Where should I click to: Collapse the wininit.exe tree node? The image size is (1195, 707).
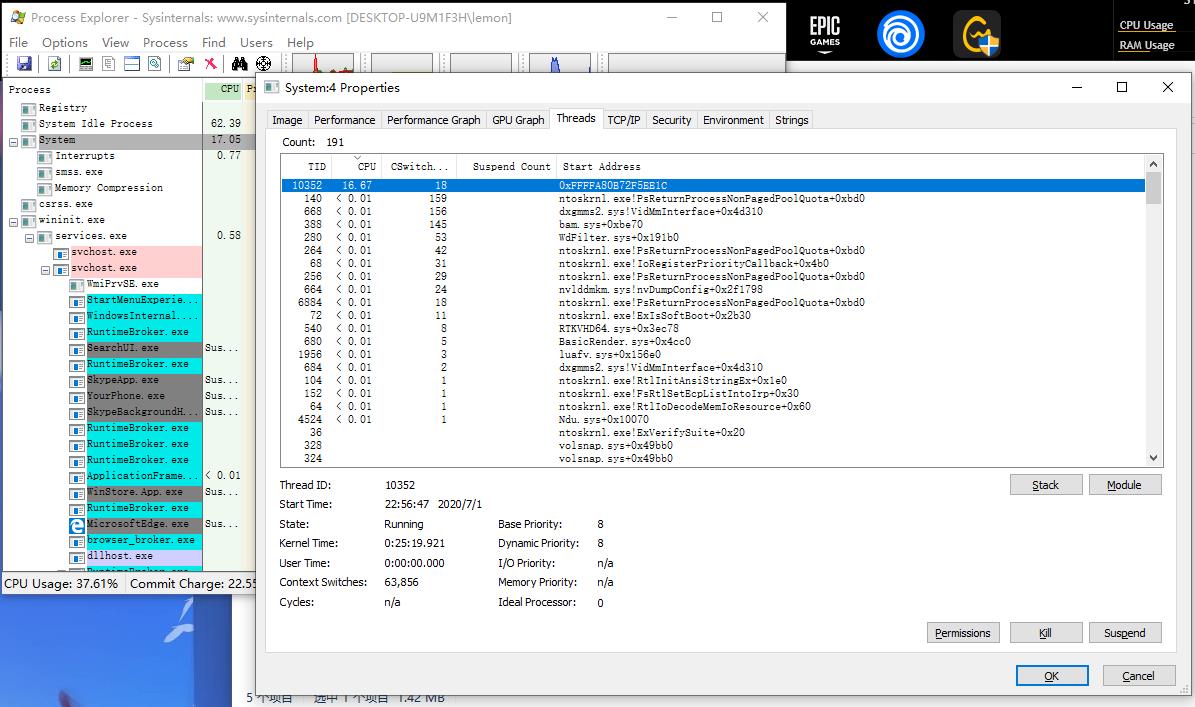click(13, 222)
